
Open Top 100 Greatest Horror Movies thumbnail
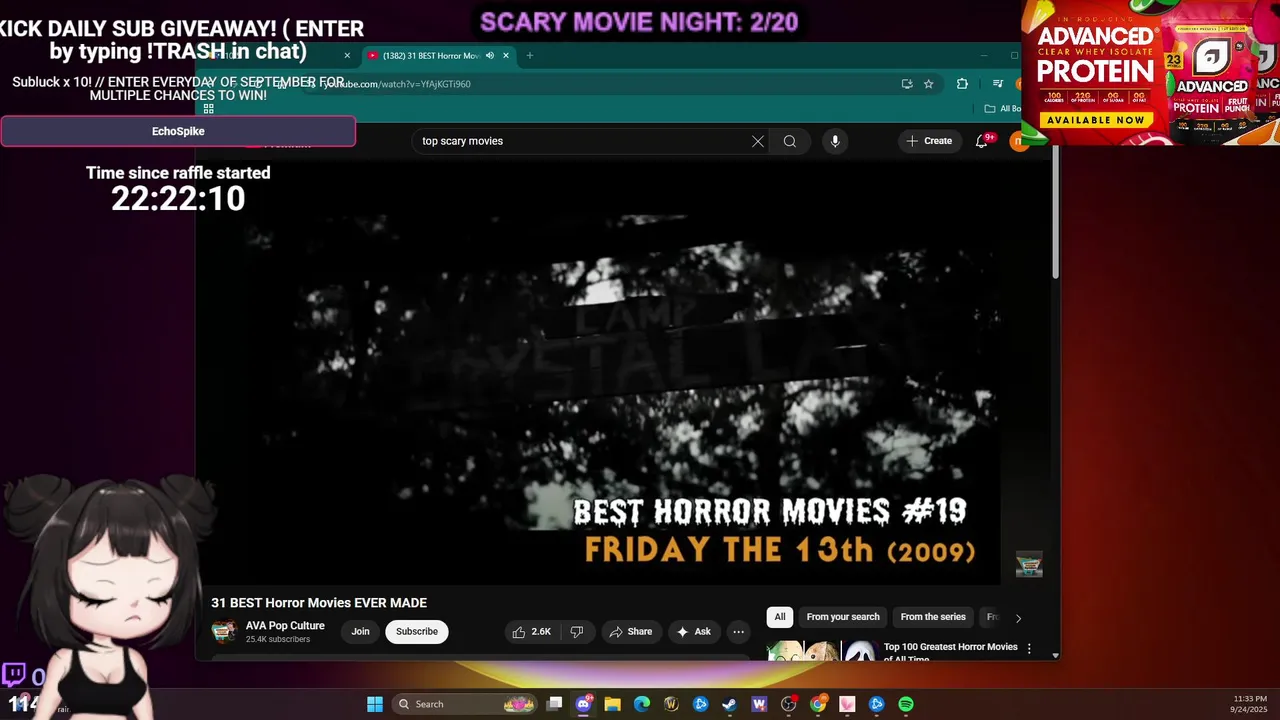tap(822, 651)
